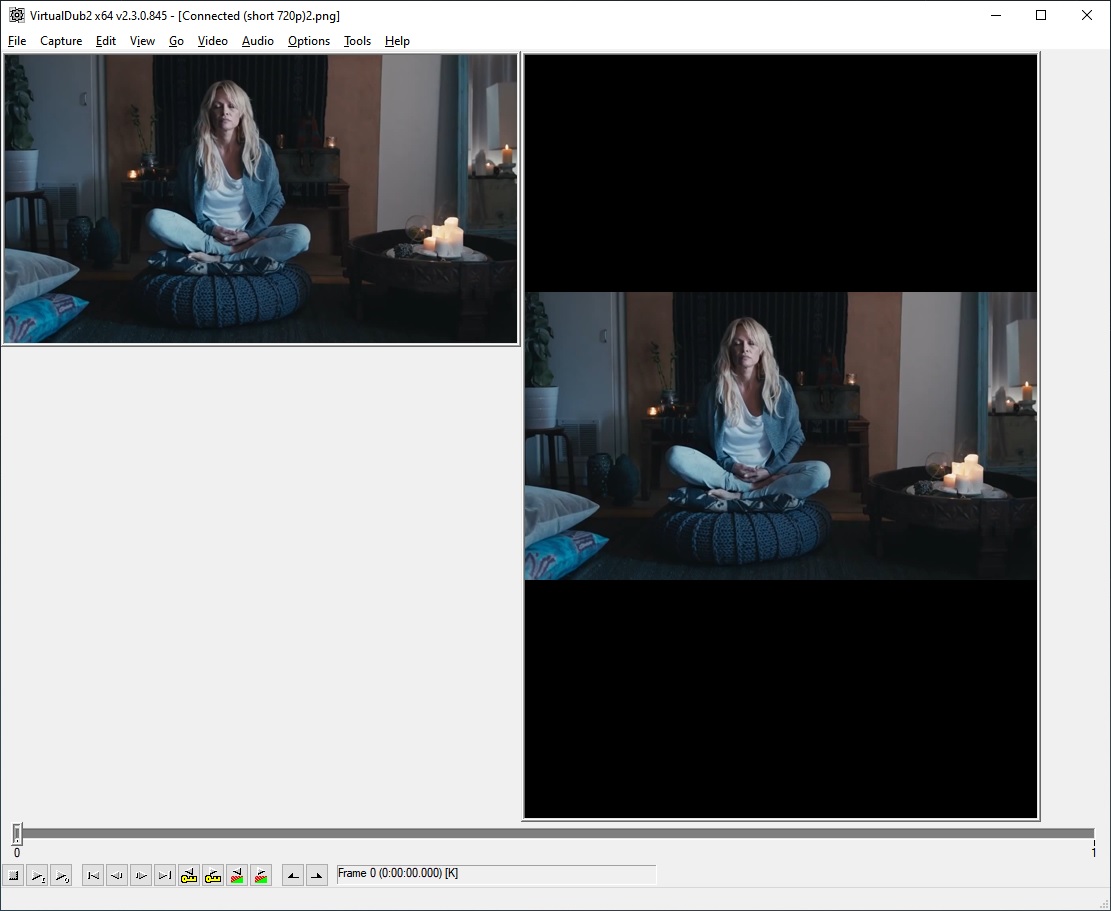This screenshot has width=1111, height=911.
Task: Open the Video menu
Action: coord(213,41)
